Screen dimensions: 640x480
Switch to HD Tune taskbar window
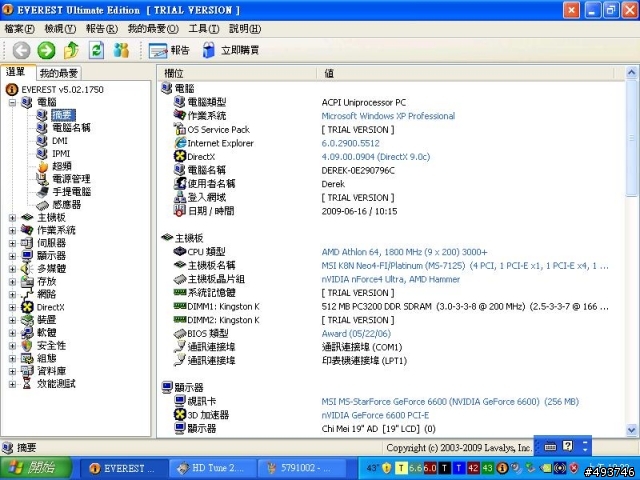[x=212, y=468]
